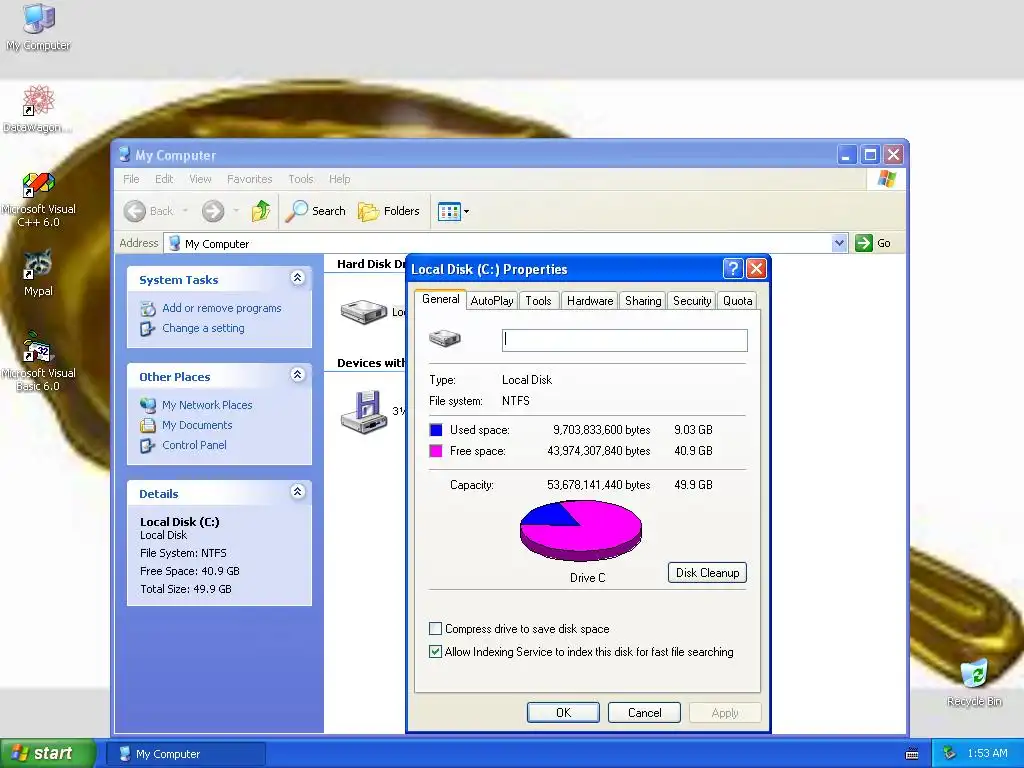Click the drive icon in Properties
Screen dimensions: 1024x768
[x=445, y=338]
